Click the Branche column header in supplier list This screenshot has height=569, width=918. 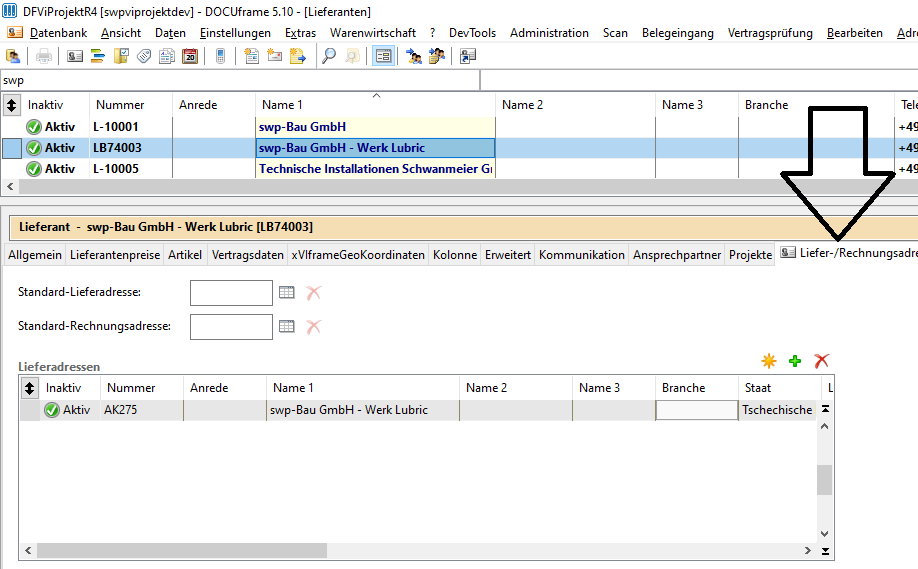pos(816,105)
